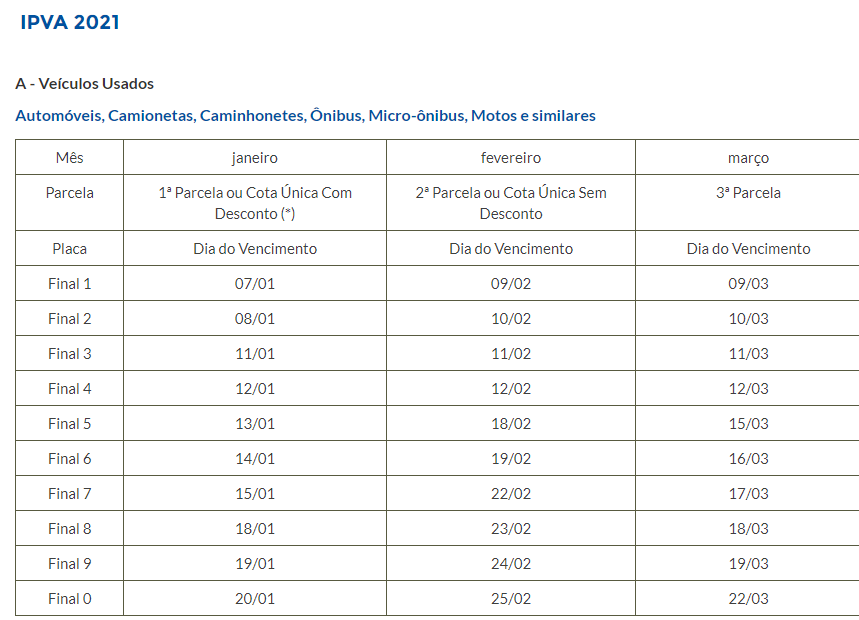The height and width of the screenshot is (620, 859).
Task: Select the Placa row header
Action: 70,249
